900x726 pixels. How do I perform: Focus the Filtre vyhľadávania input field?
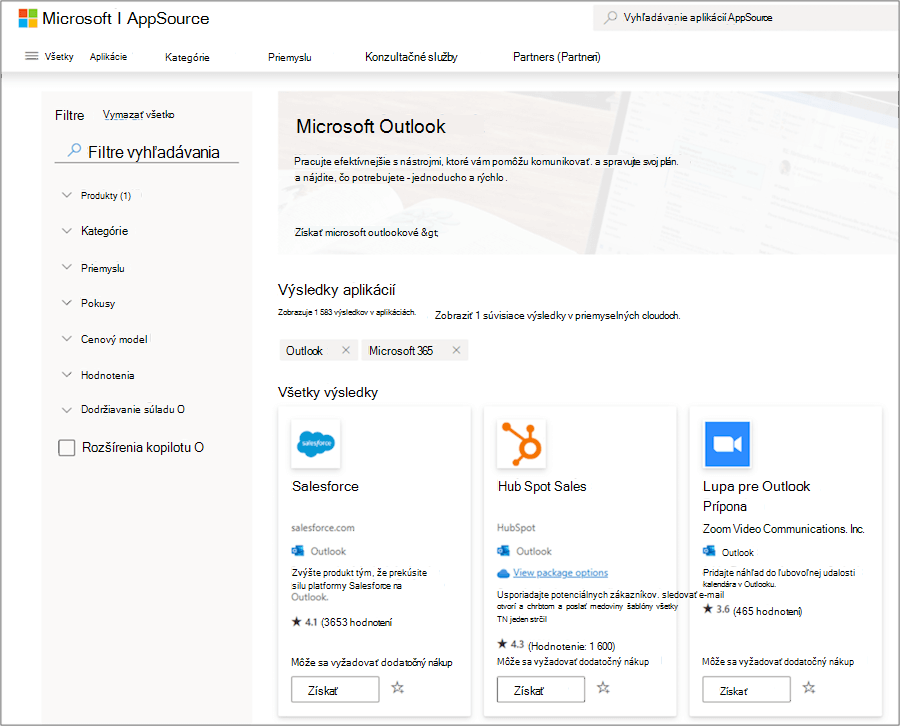(146, 152)
